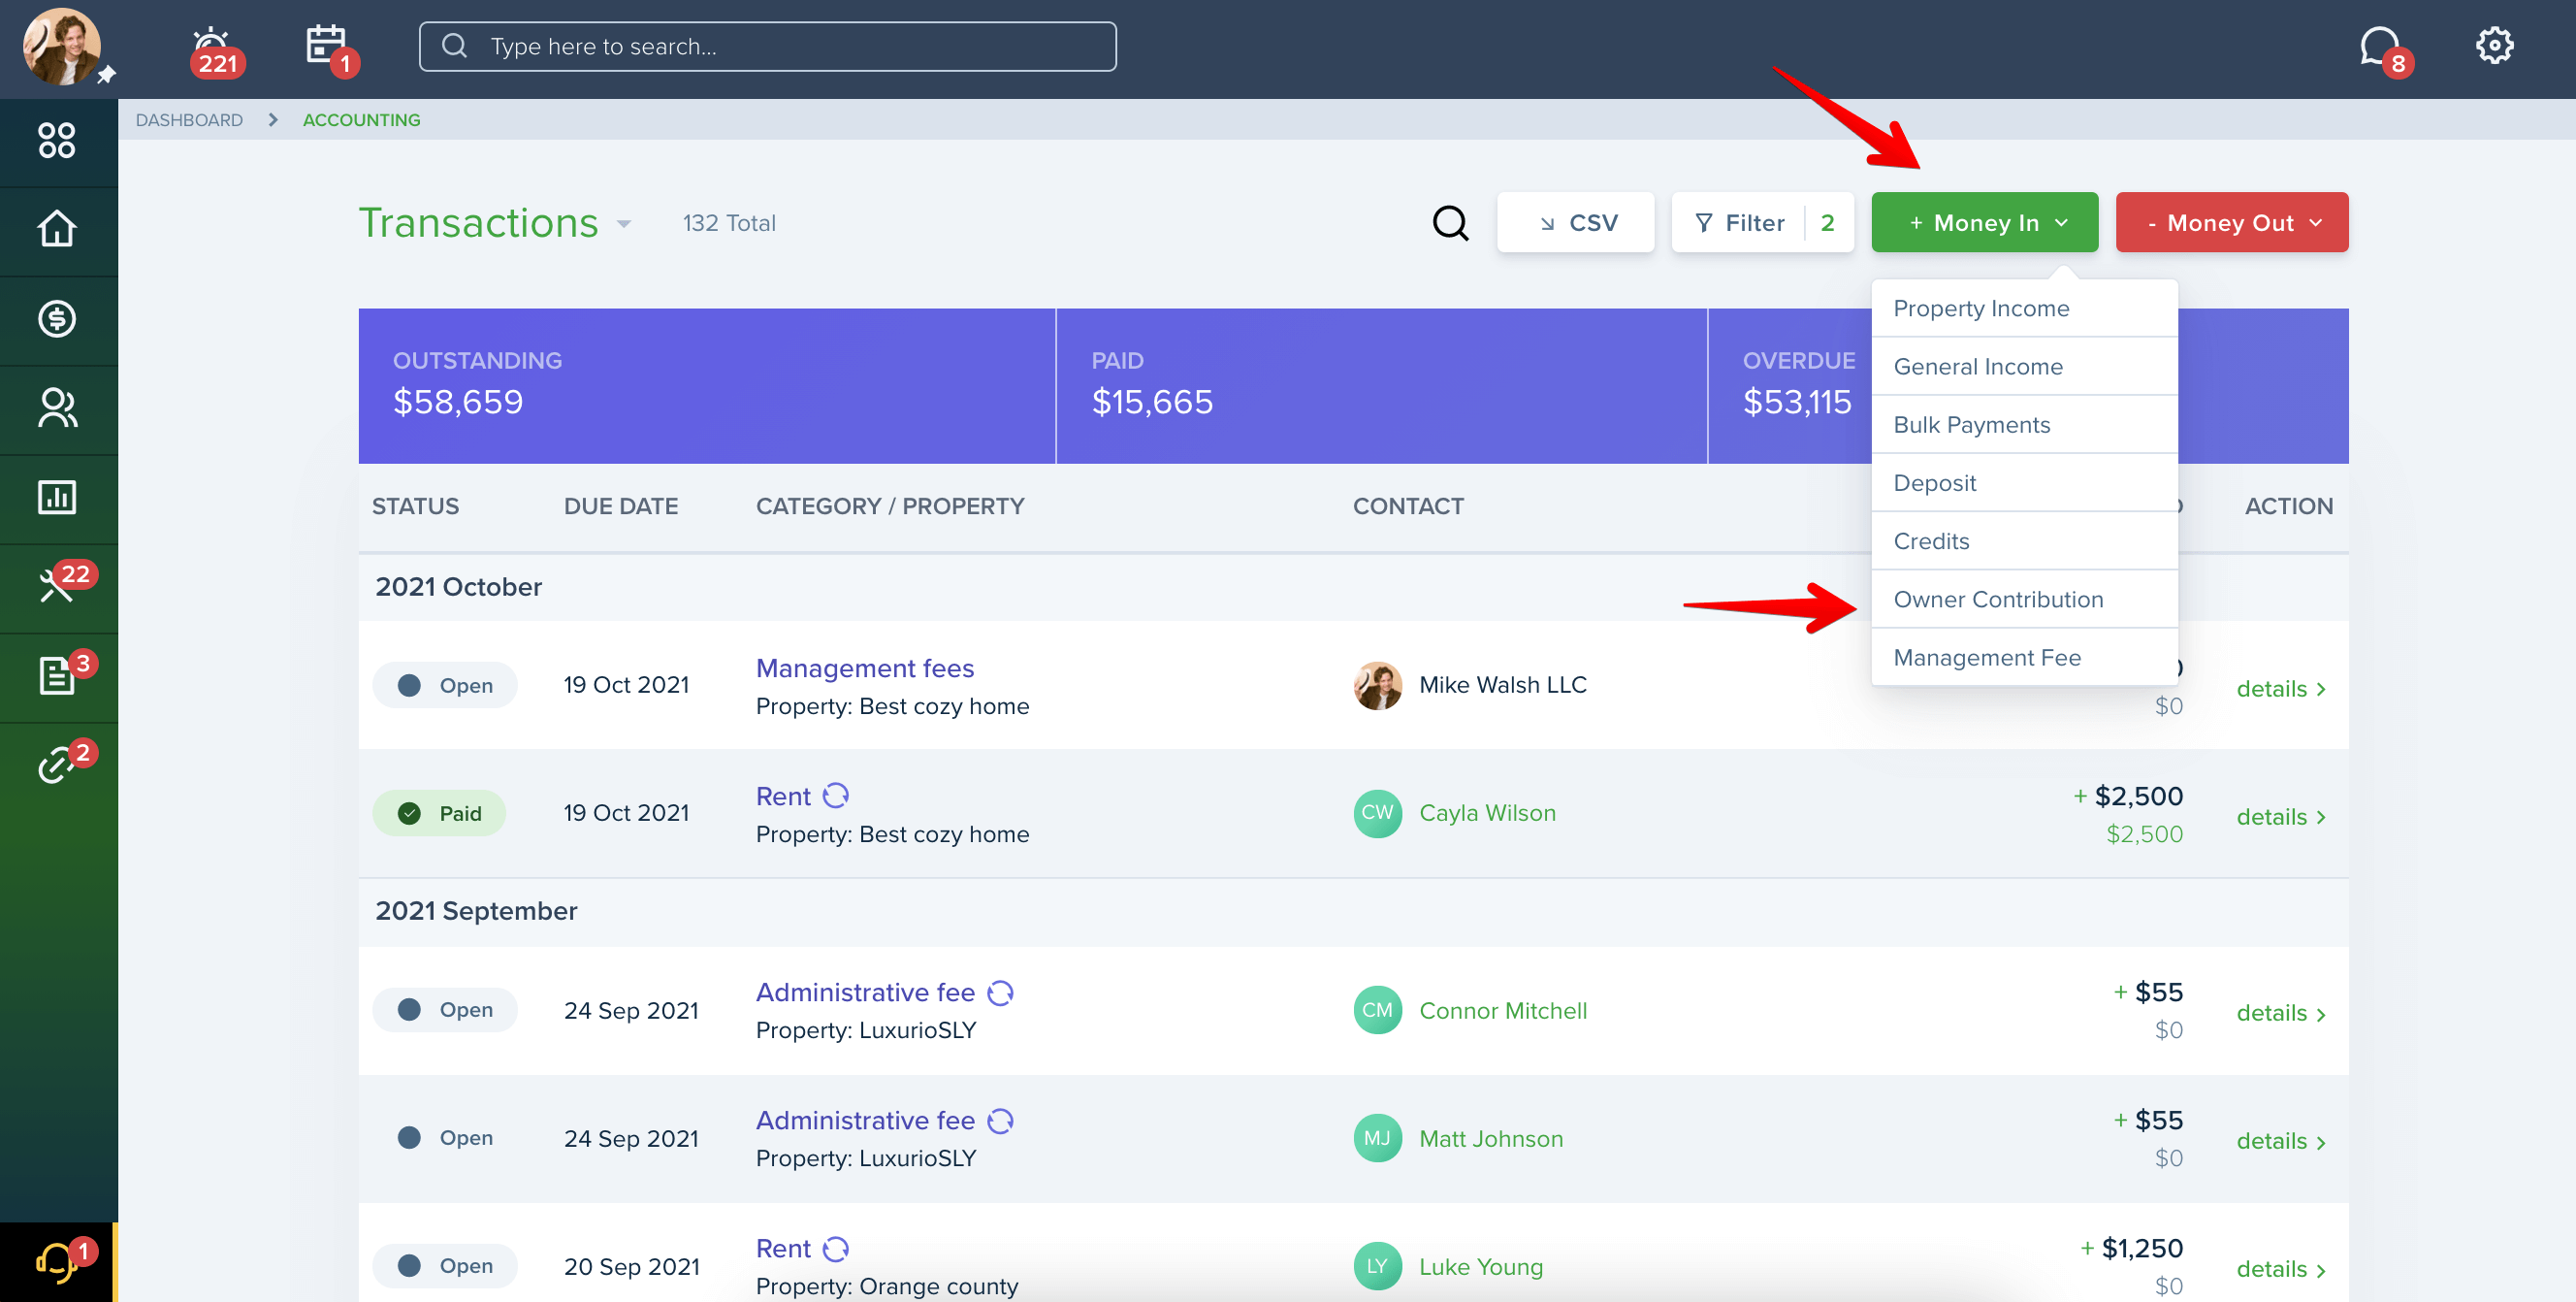Click the Accounting breadcrumb link
The height and width of the screenshot is (1302, 2576).
(x=361, y=120)
